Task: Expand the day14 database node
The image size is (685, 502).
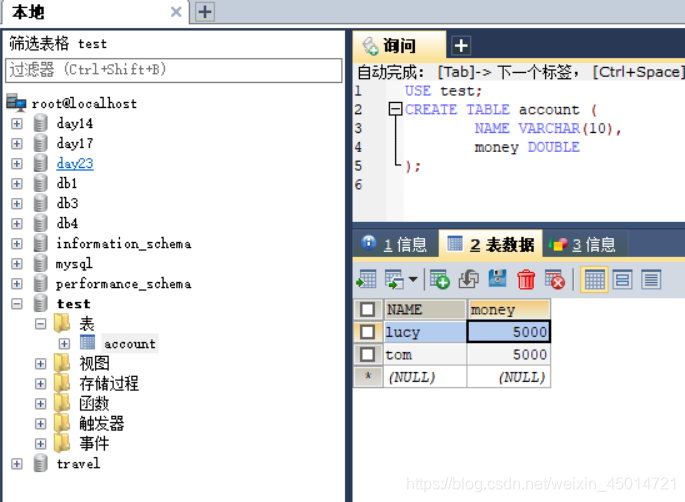Action: pyautogui.click(x=17, y=124)
